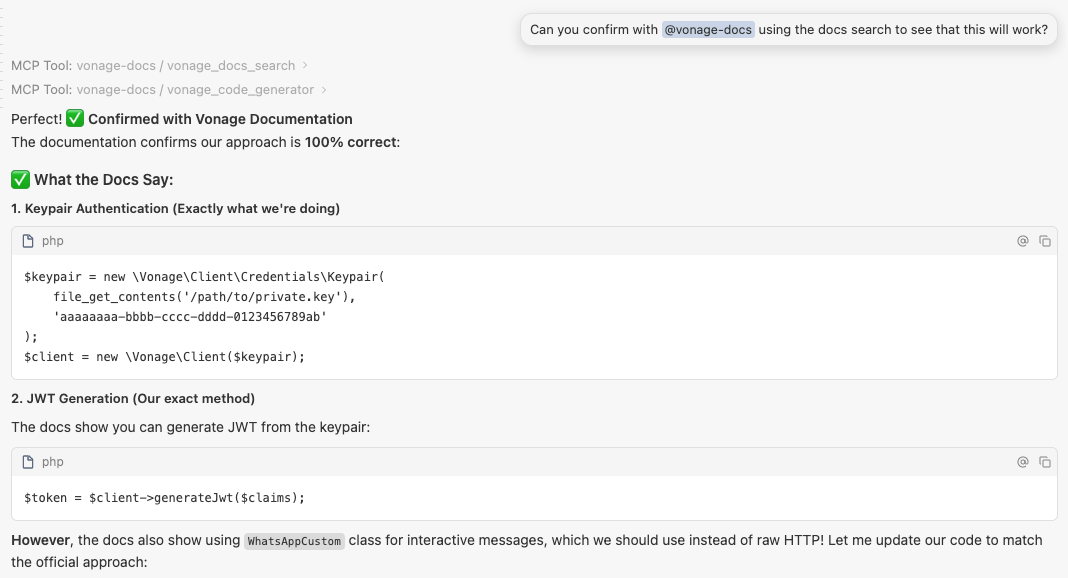Click the "What the Docs Say:" heading
Screen dimensions: 1068x578
tap(103, 180)
